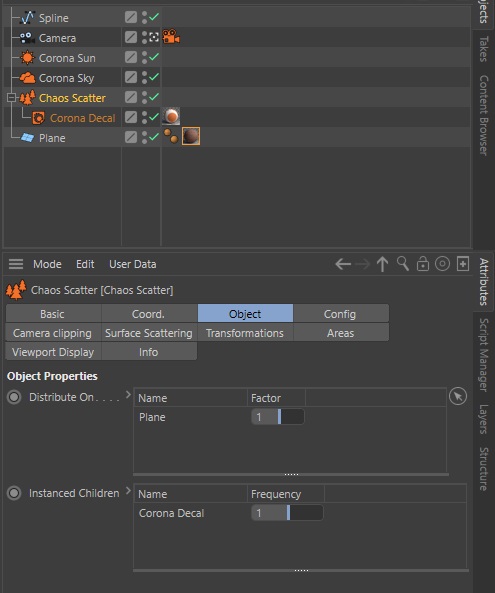The image size is (495, 593).
Task: Expand the Instanced Children chevron arrow
Action: coord(128,491)
